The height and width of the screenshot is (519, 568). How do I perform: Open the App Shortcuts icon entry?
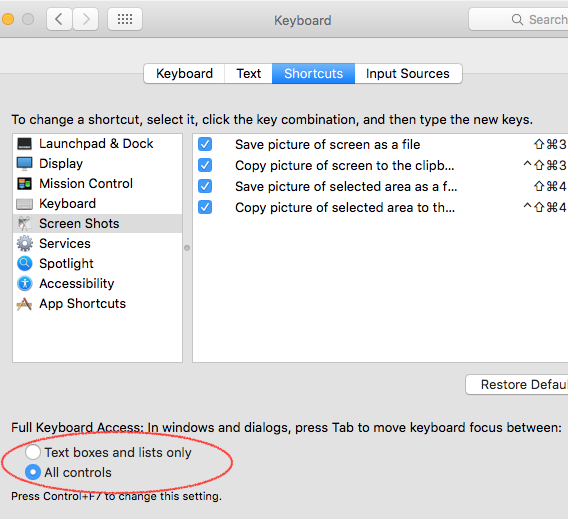coord(24,304)
